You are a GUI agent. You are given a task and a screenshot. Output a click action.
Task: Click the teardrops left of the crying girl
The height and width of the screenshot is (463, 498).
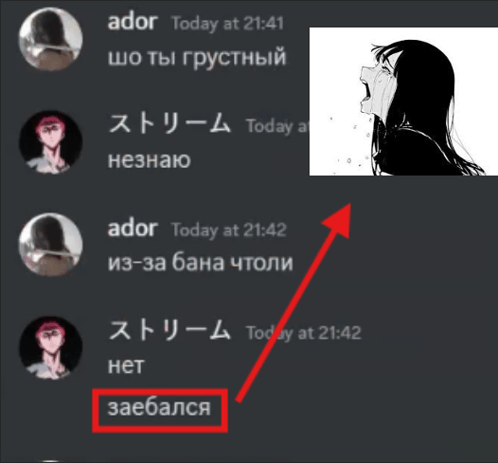pyautogui.click(x=349, y=145)
